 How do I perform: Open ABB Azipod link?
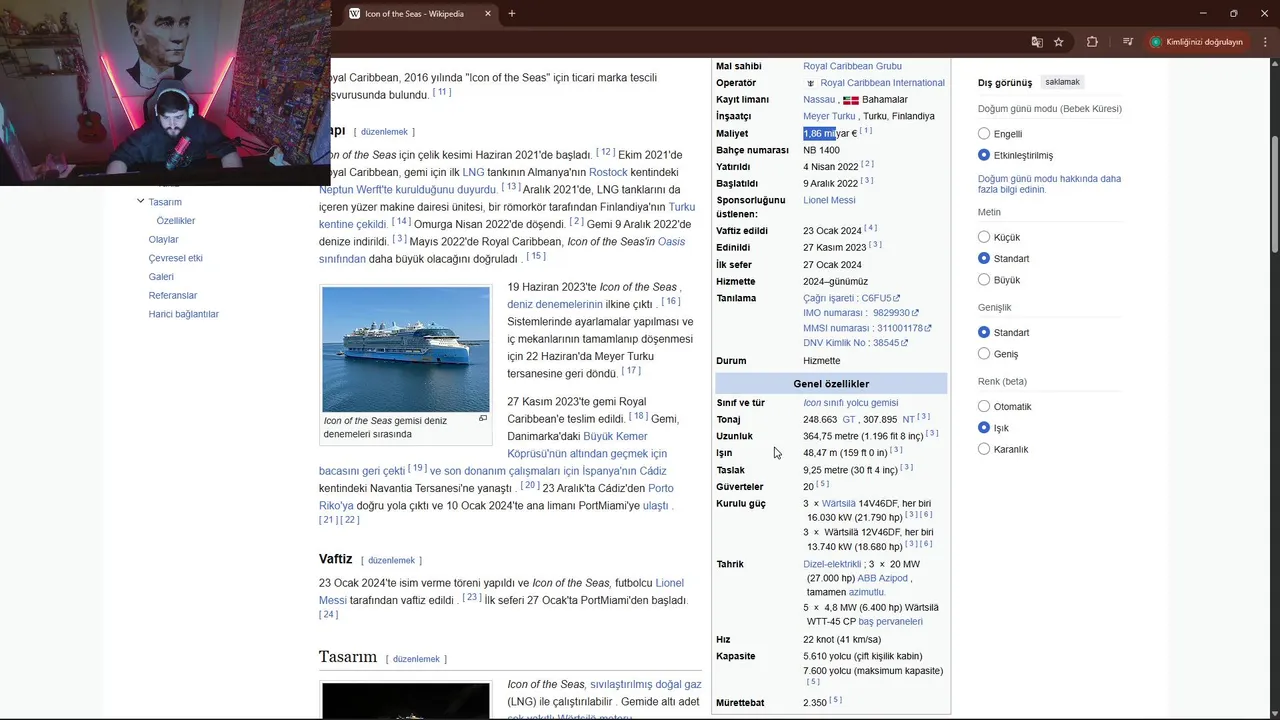click(x=882, y=578)
